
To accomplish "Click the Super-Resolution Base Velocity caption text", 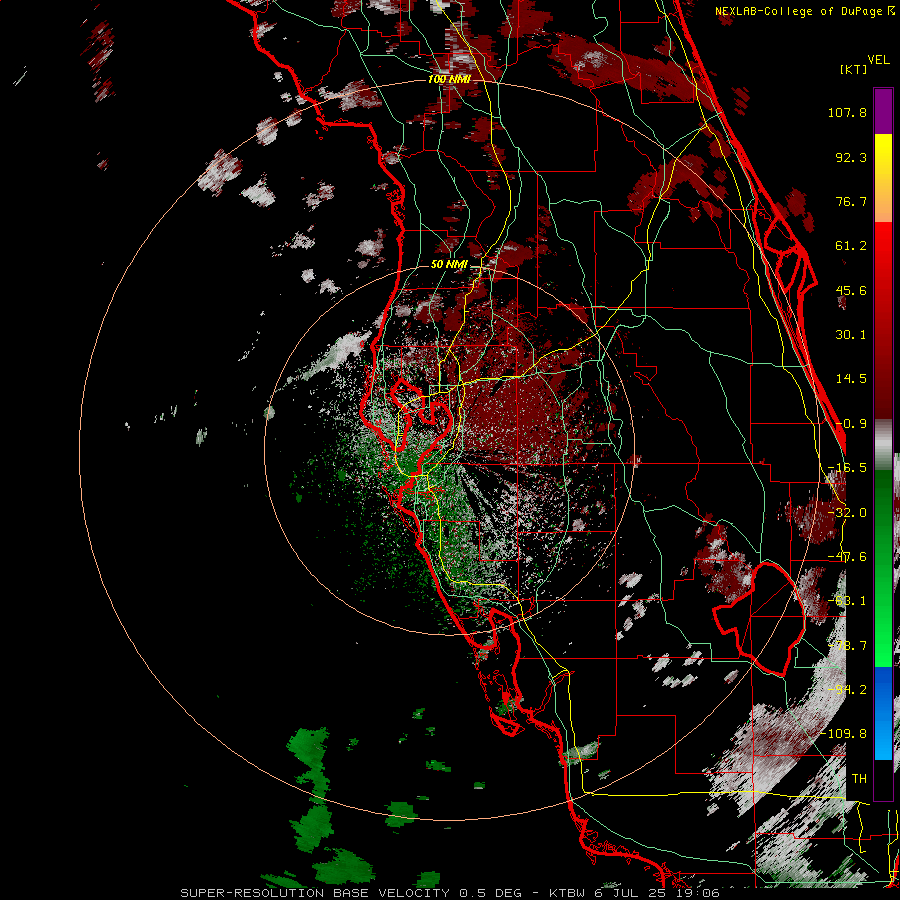I will 449,893.
